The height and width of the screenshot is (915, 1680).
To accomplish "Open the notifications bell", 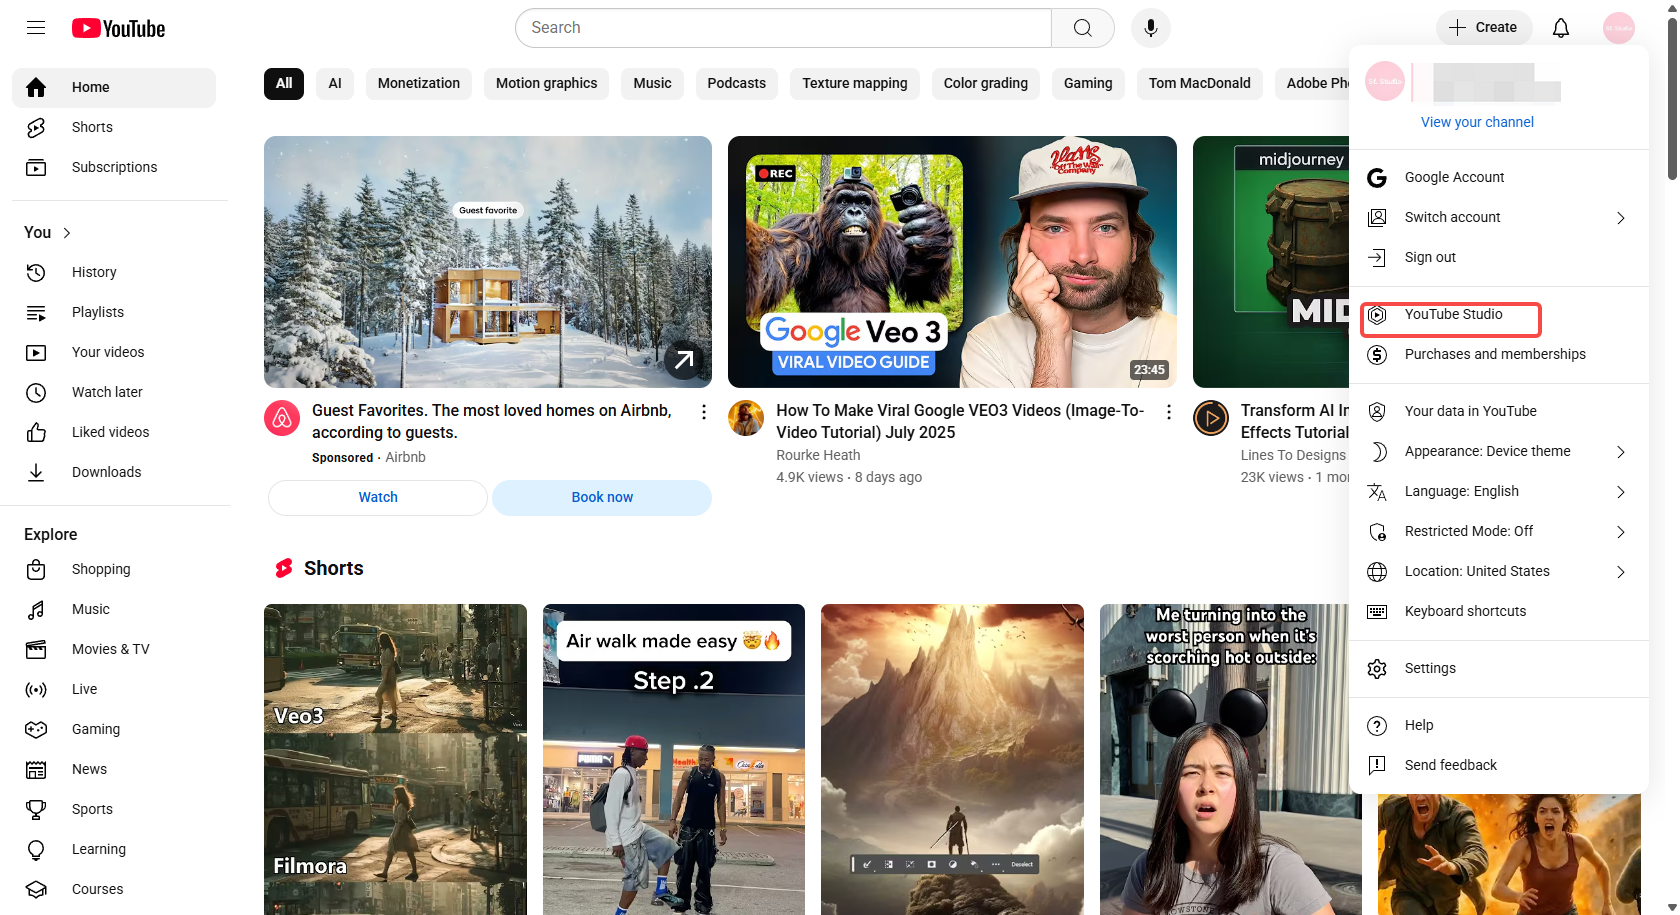I will (x=1561, y=28).
